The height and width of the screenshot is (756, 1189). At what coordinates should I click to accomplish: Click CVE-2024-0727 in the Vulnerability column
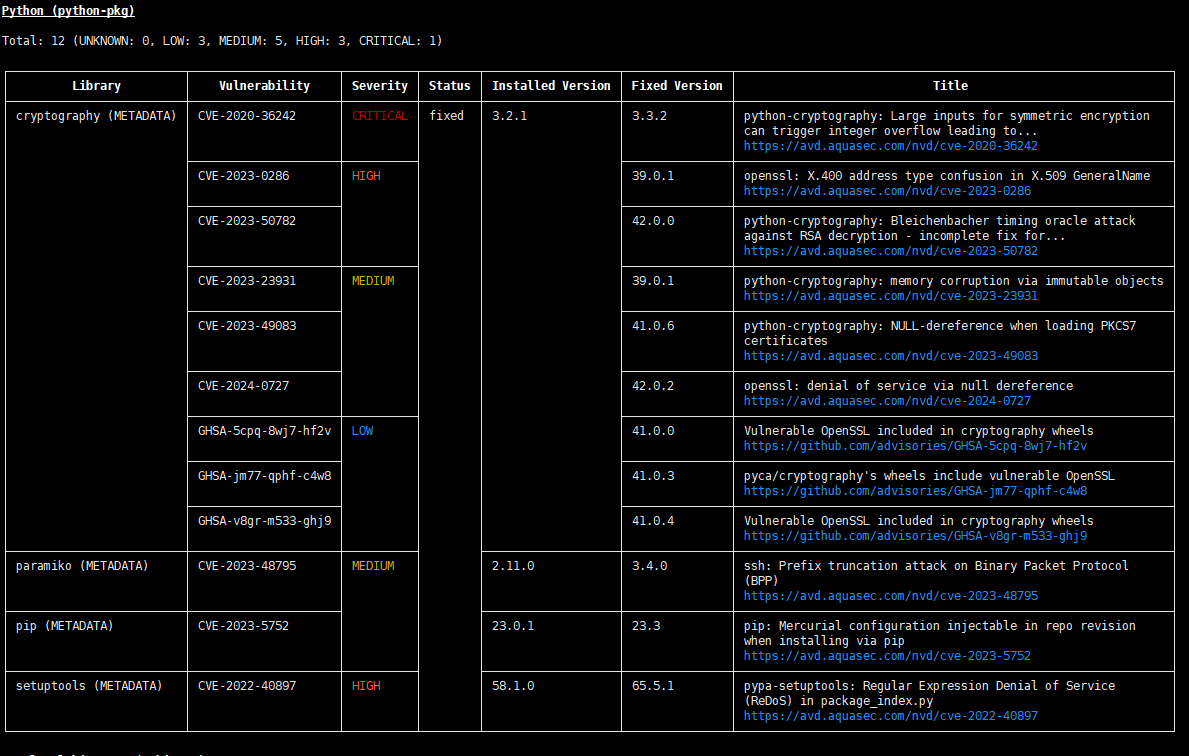click(243, 386)
